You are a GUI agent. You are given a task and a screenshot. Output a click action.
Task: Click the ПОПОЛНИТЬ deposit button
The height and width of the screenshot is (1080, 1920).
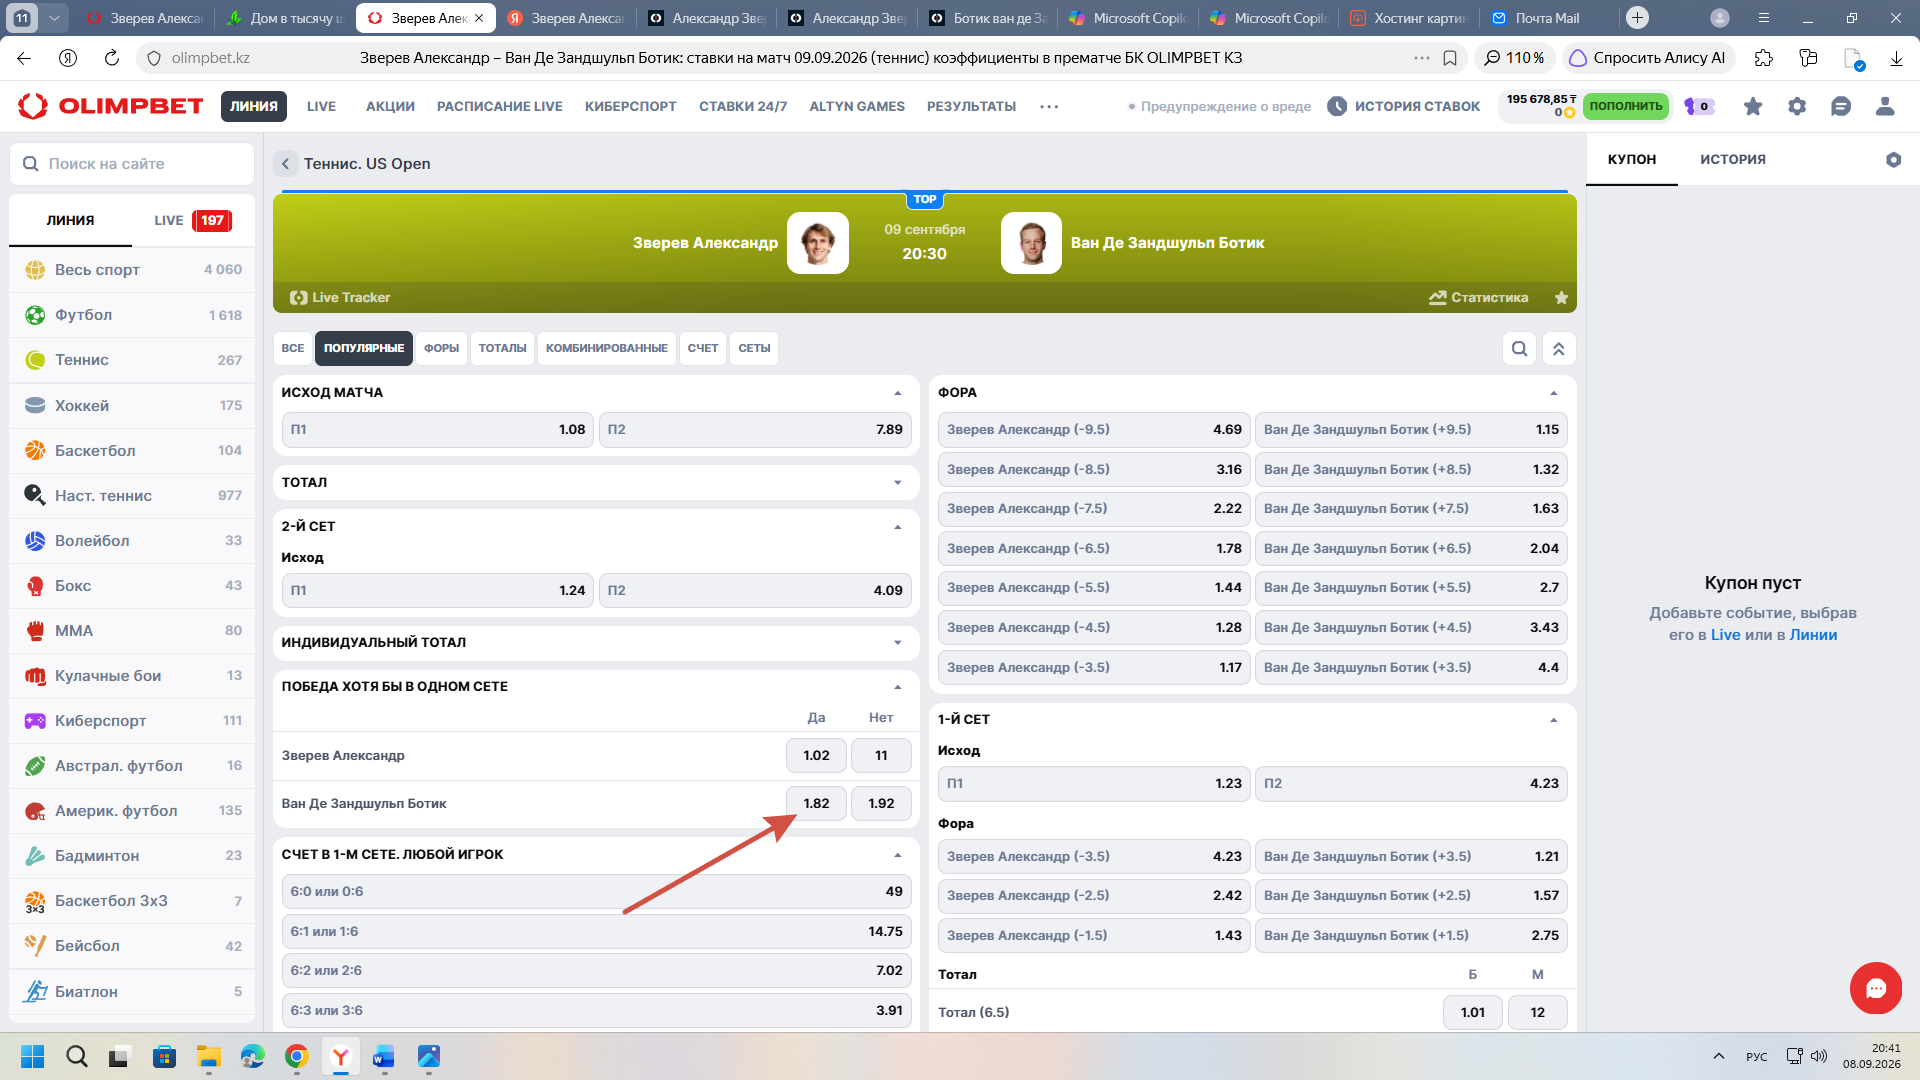(1626, 106)
